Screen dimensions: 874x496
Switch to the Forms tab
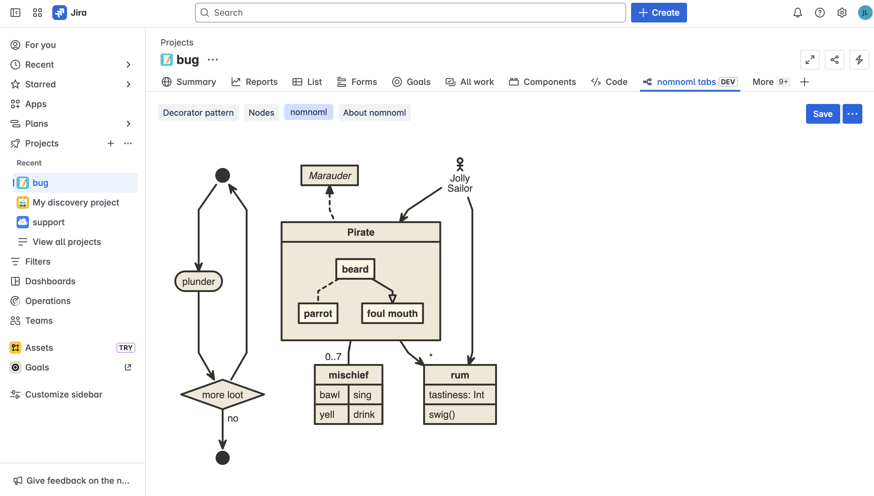point(357,82)
